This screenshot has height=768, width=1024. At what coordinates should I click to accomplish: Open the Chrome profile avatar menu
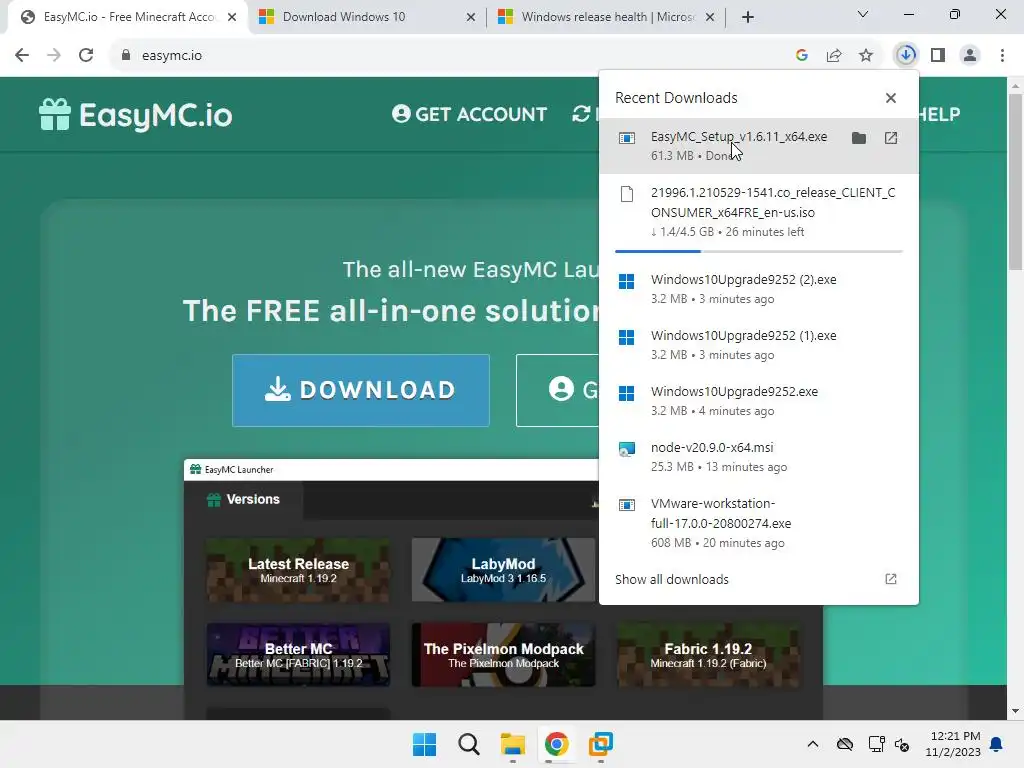[970, 56]
